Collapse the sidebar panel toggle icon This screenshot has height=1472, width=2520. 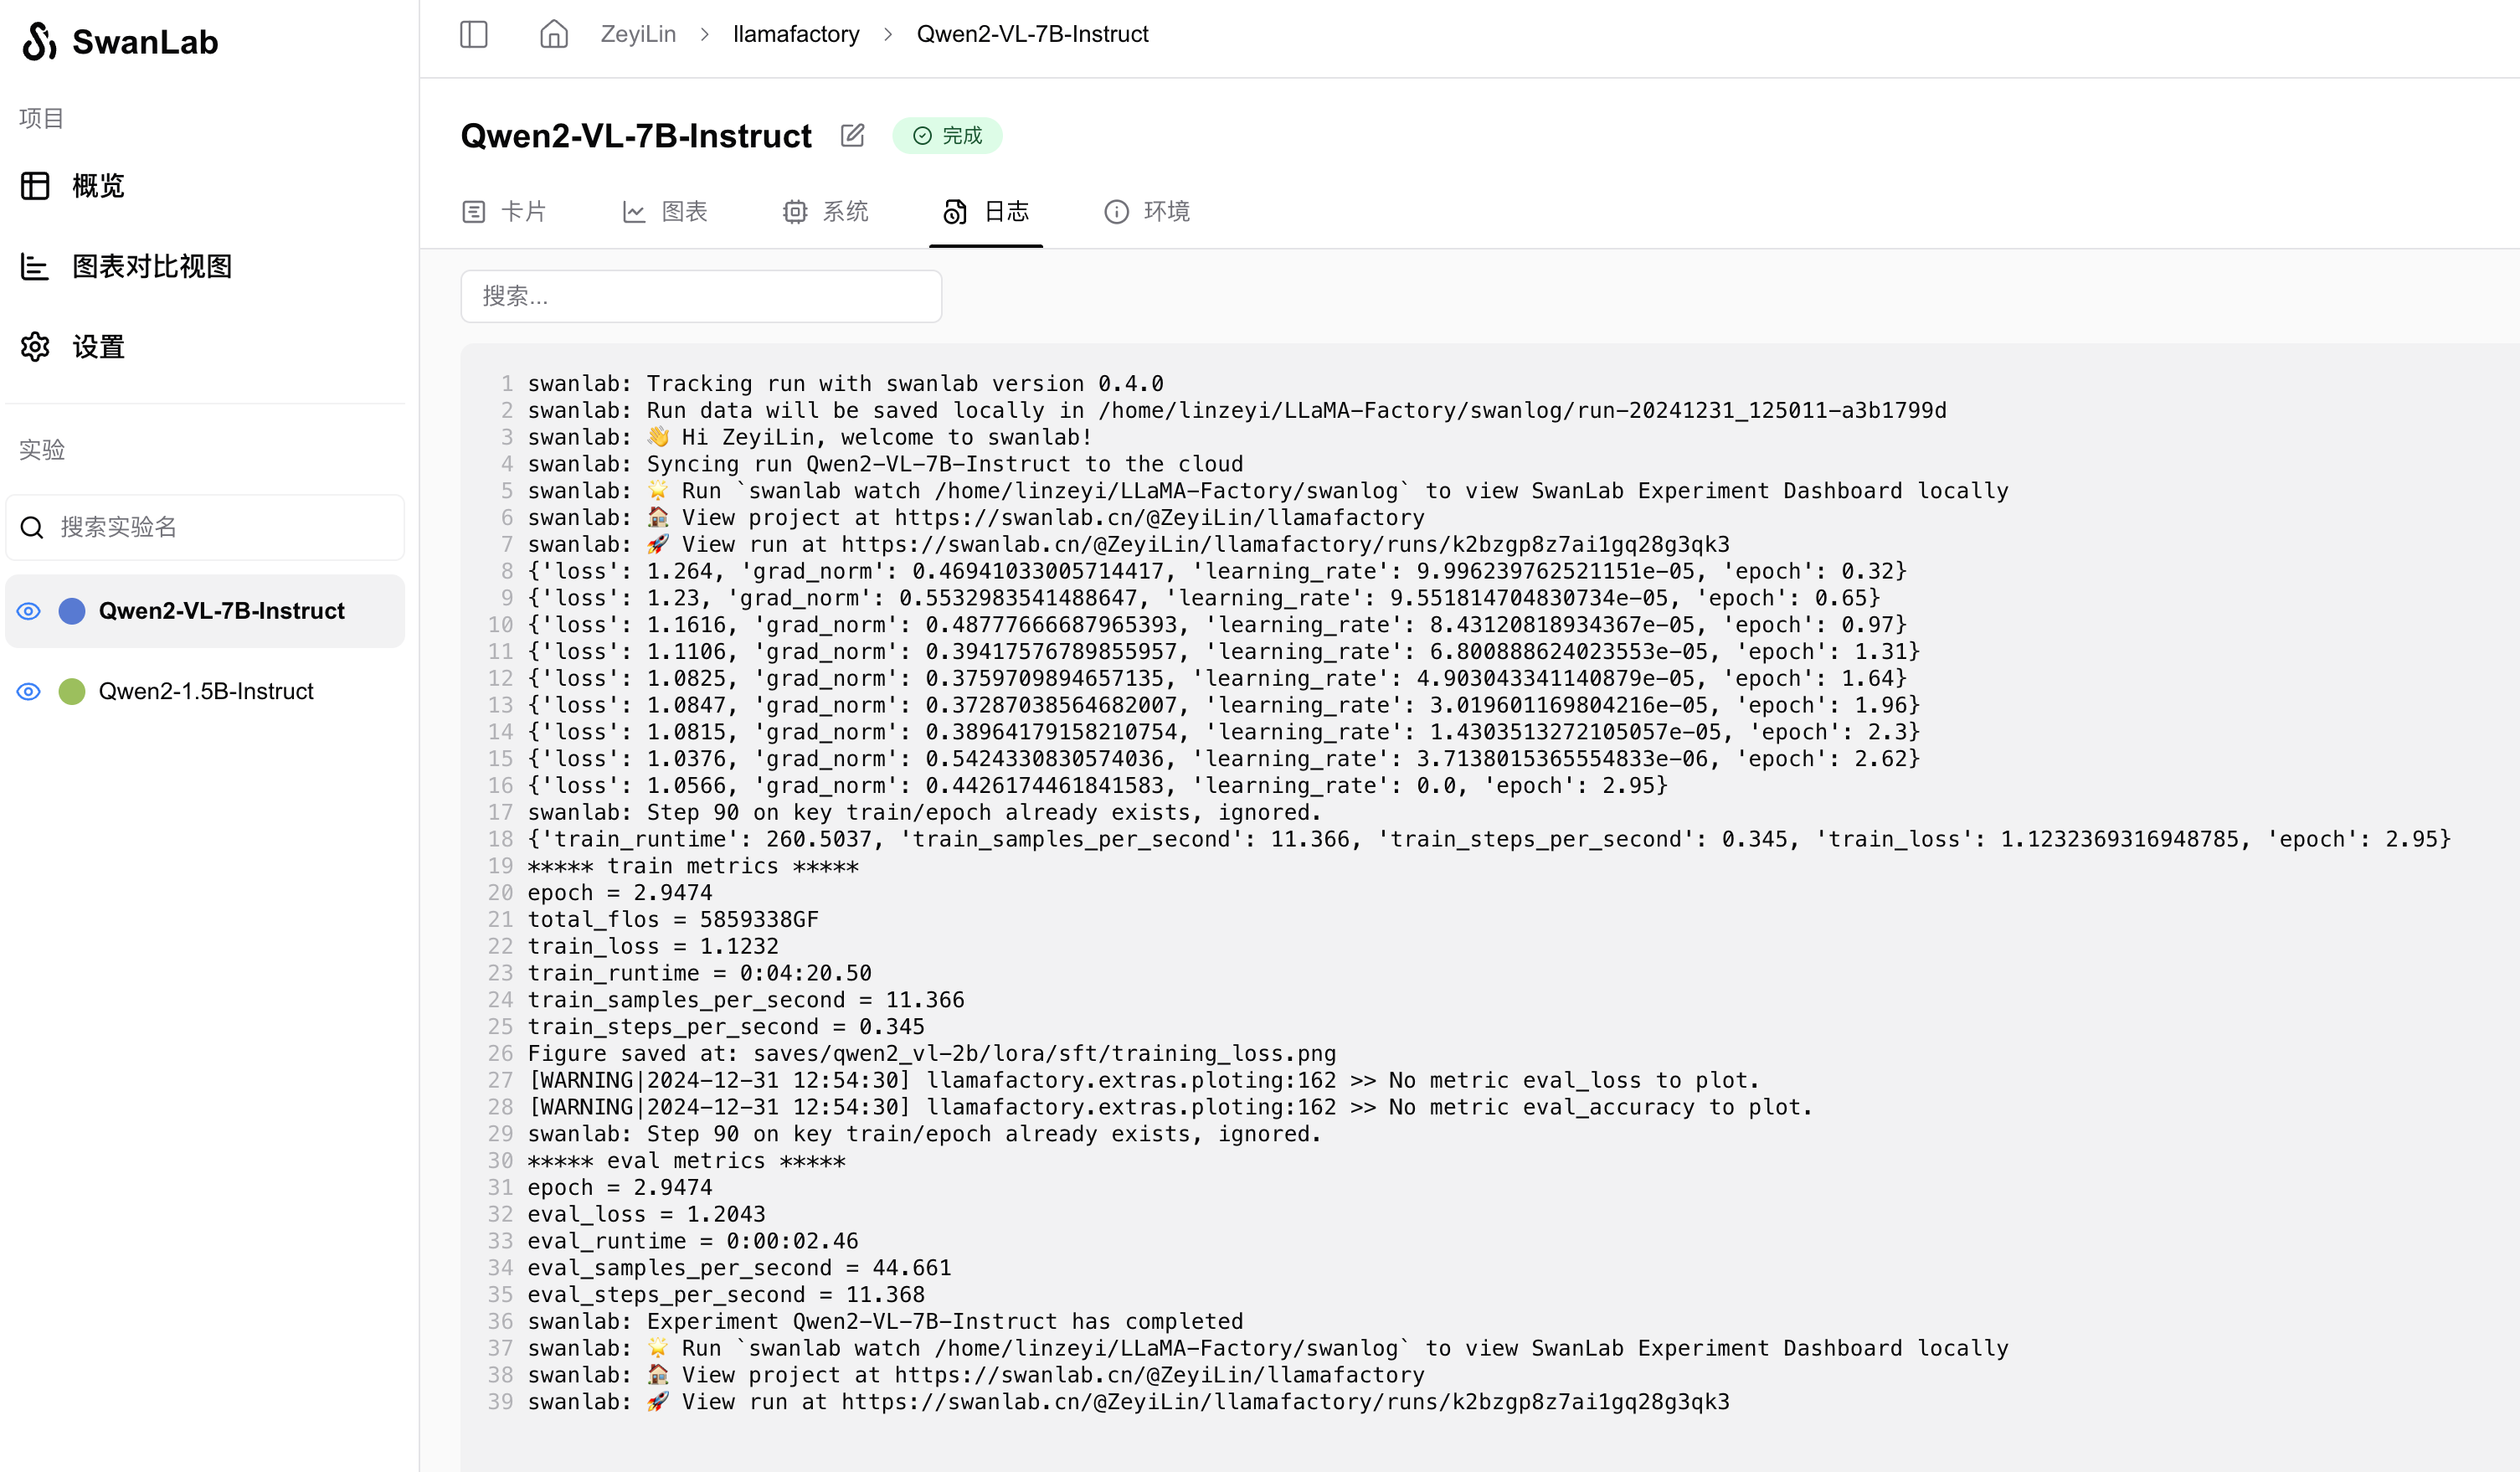[x=473, y=34]
